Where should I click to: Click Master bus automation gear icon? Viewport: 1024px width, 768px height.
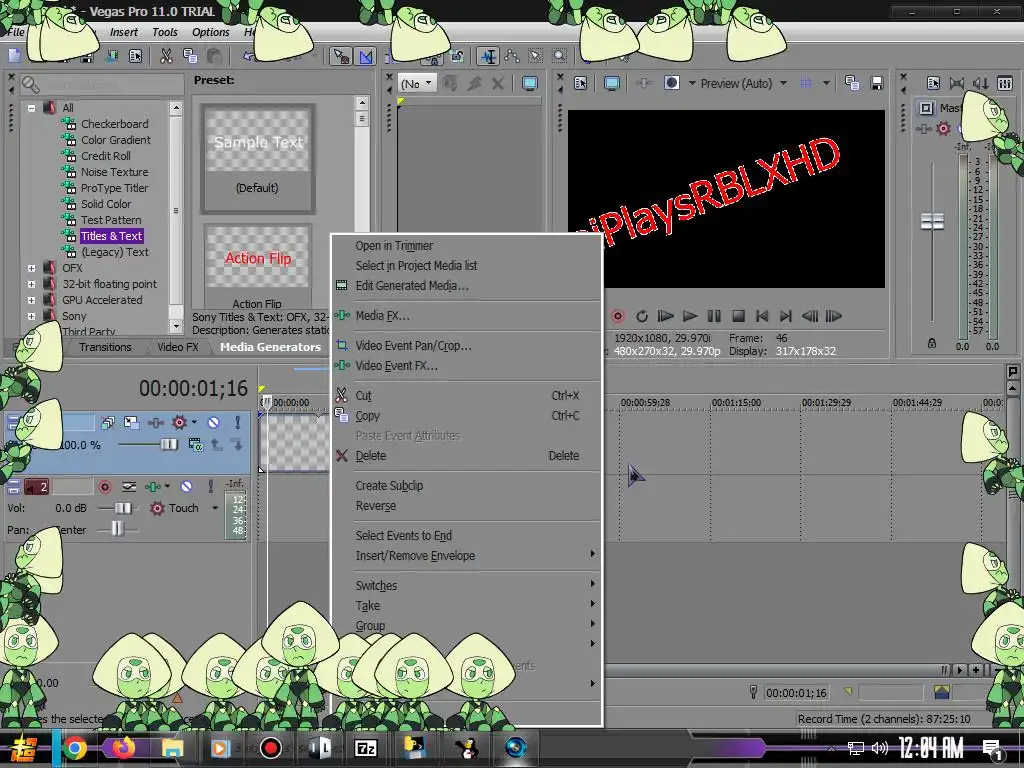pyautogui.click(x=943, y=129)
